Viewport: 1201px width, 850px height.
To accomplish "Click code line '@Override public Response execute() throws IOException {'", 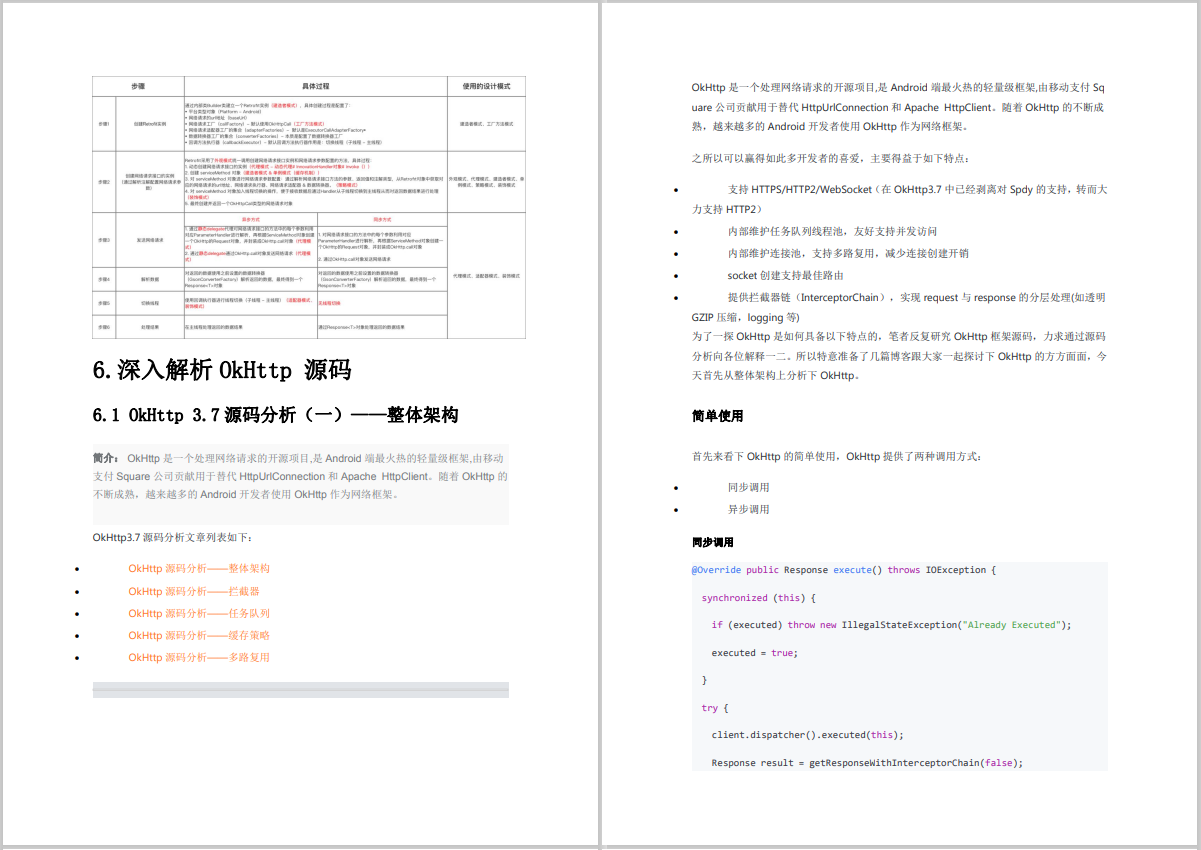I will click(844, 570).
